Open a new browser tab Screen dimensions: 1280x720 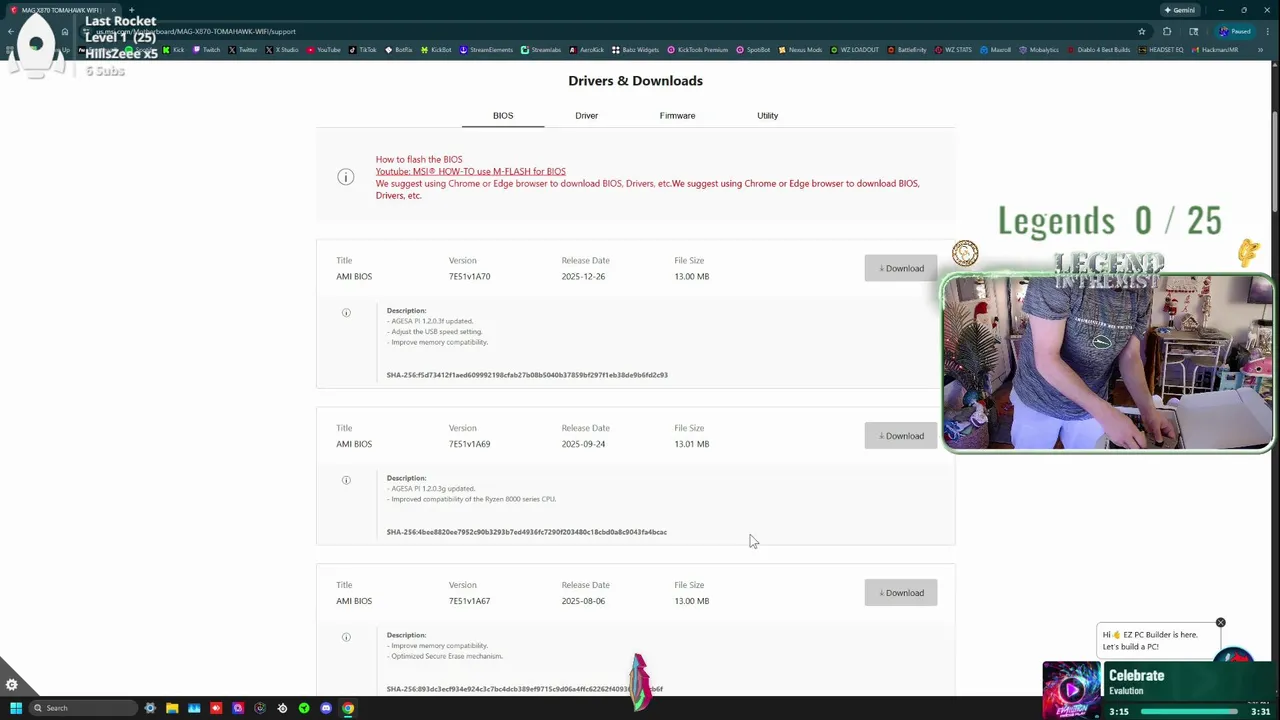pos(131,10)
